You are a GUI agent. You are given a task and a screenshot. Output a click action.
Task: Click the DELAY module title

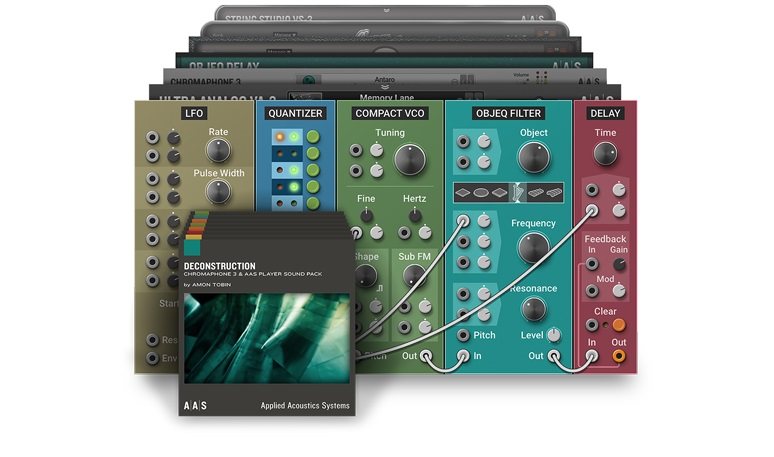(x=605, y=114)
